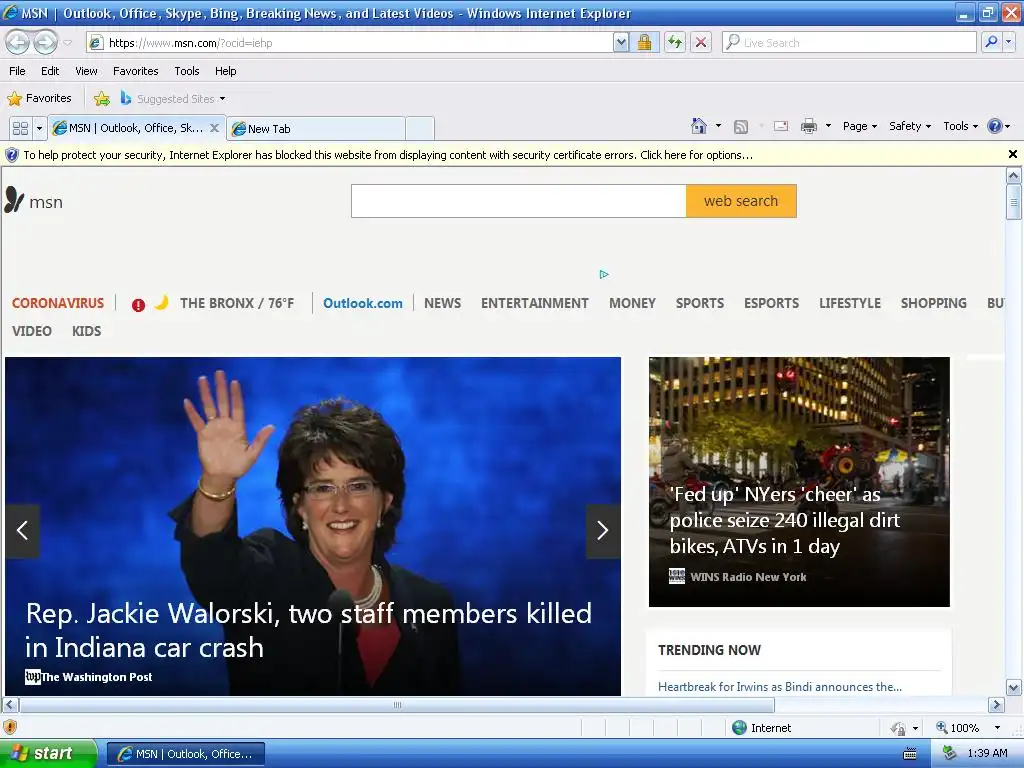Expand the Print button dropdown arrow
The image size is (1024, 768).
828,125
